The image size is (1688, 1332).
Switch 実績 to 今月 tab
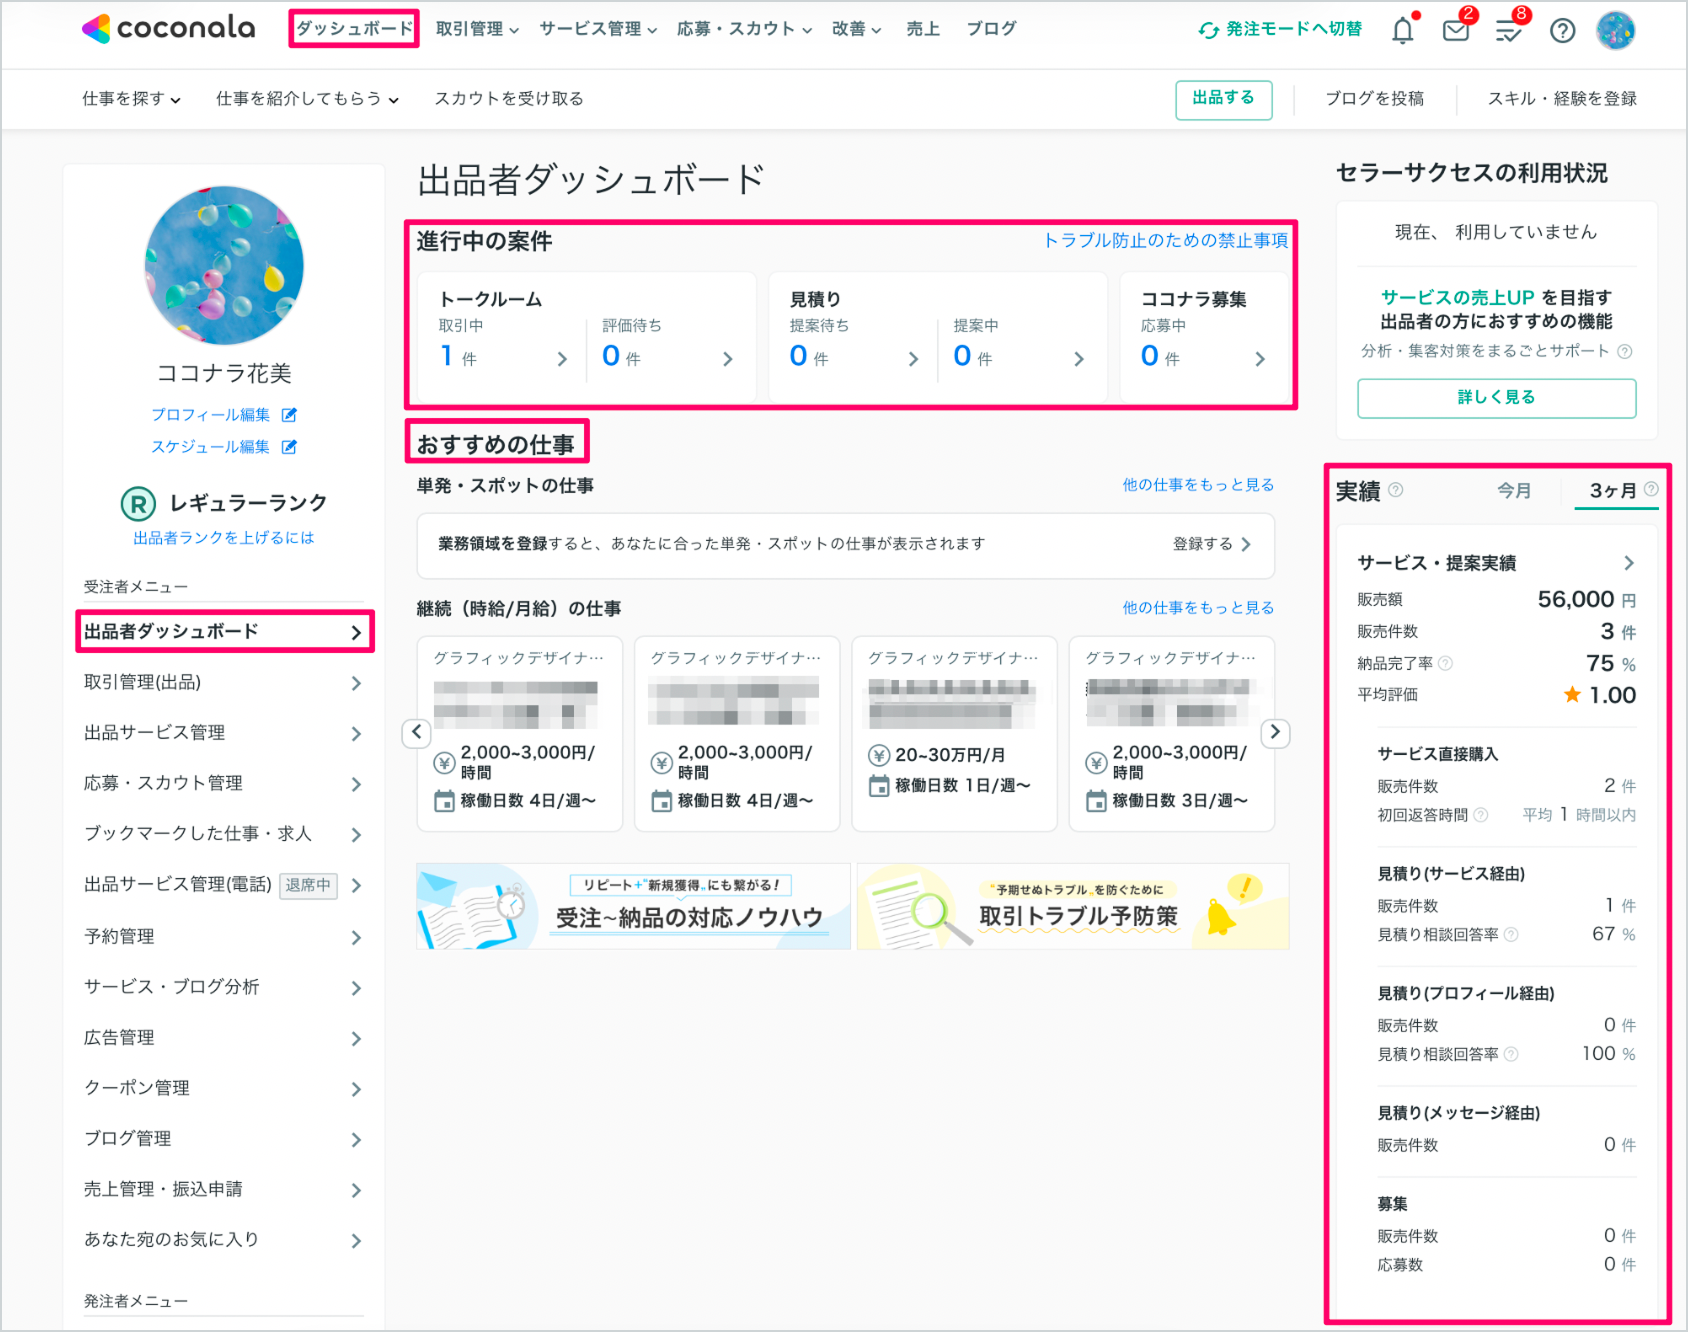(1514, 491)
